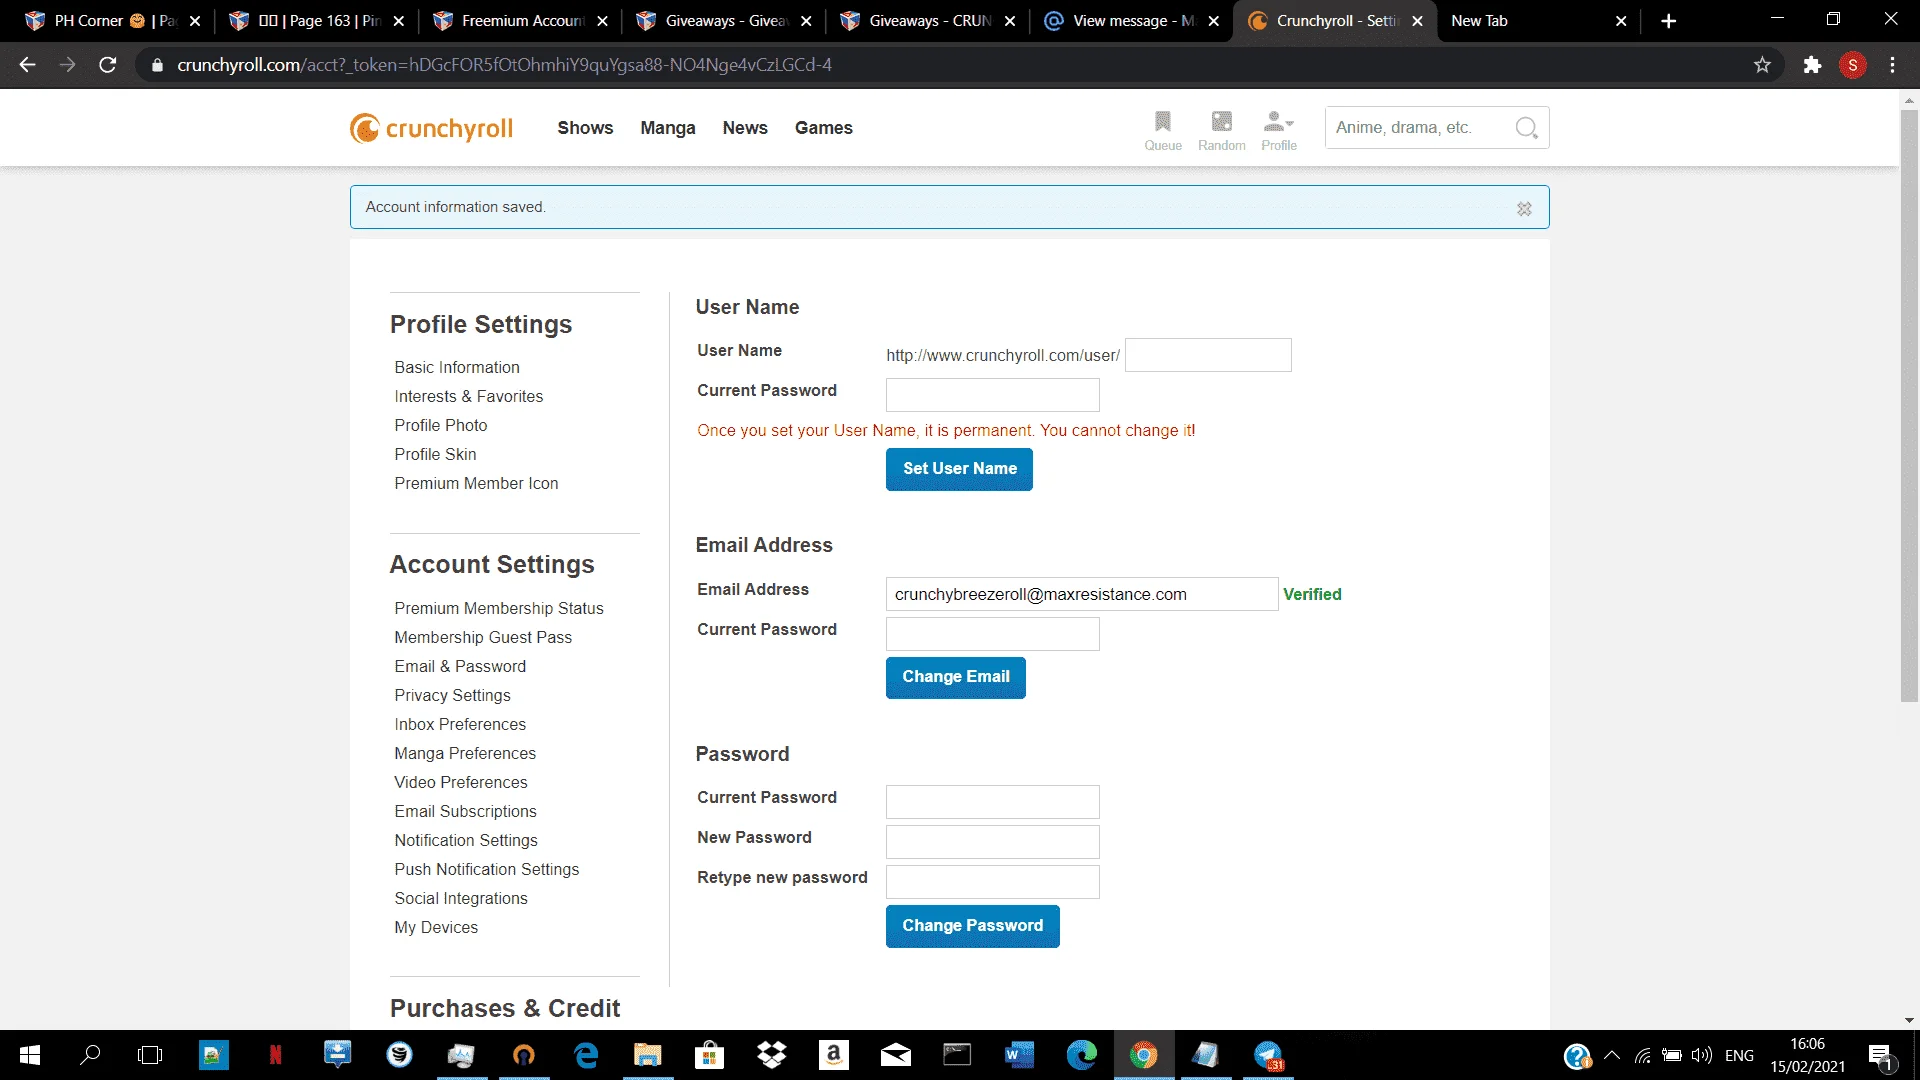
Task: Open the Manga menu
Action: pyautogui.click(x=668, y=128)
